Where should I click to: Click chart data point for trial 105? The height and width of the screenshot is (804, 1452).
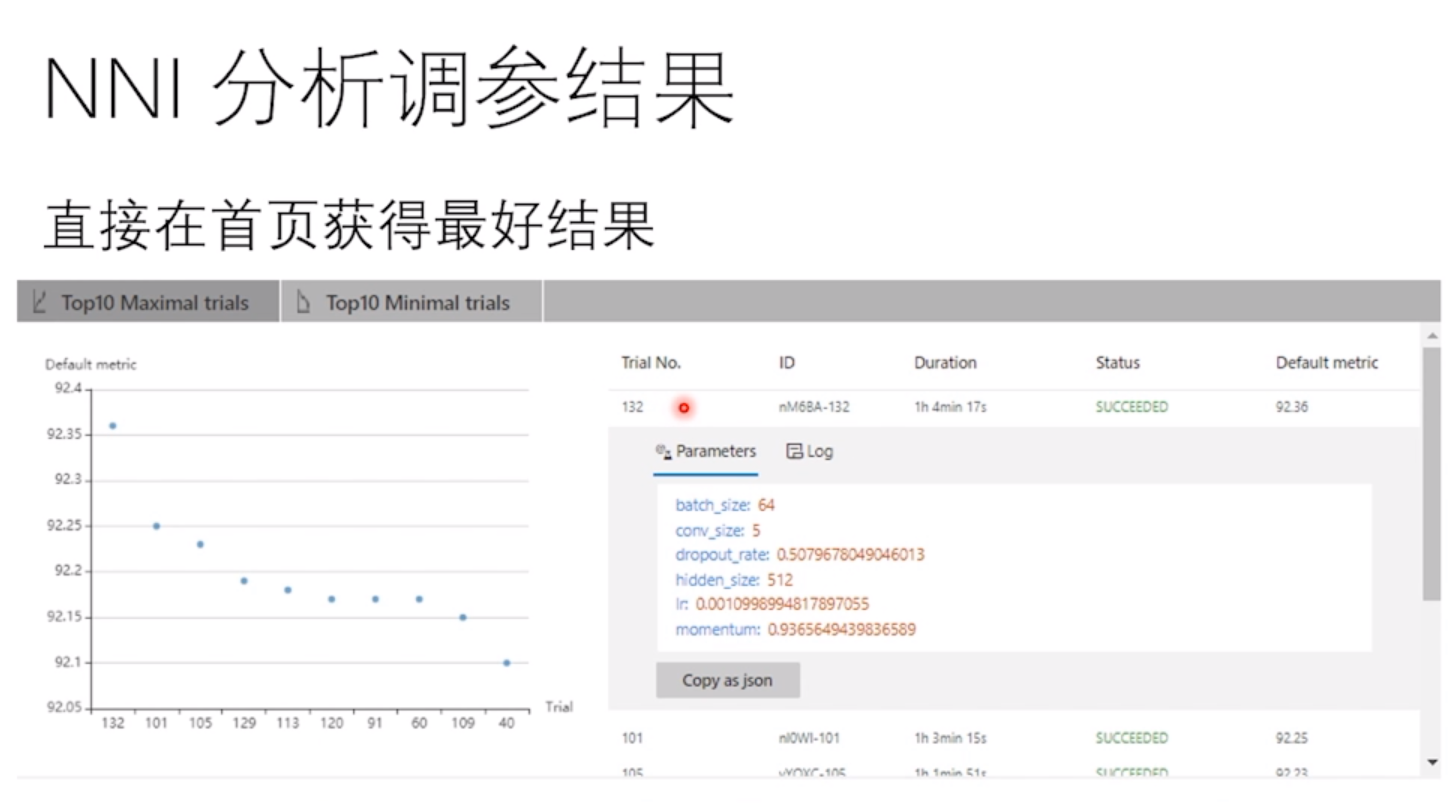click(200, 544)
